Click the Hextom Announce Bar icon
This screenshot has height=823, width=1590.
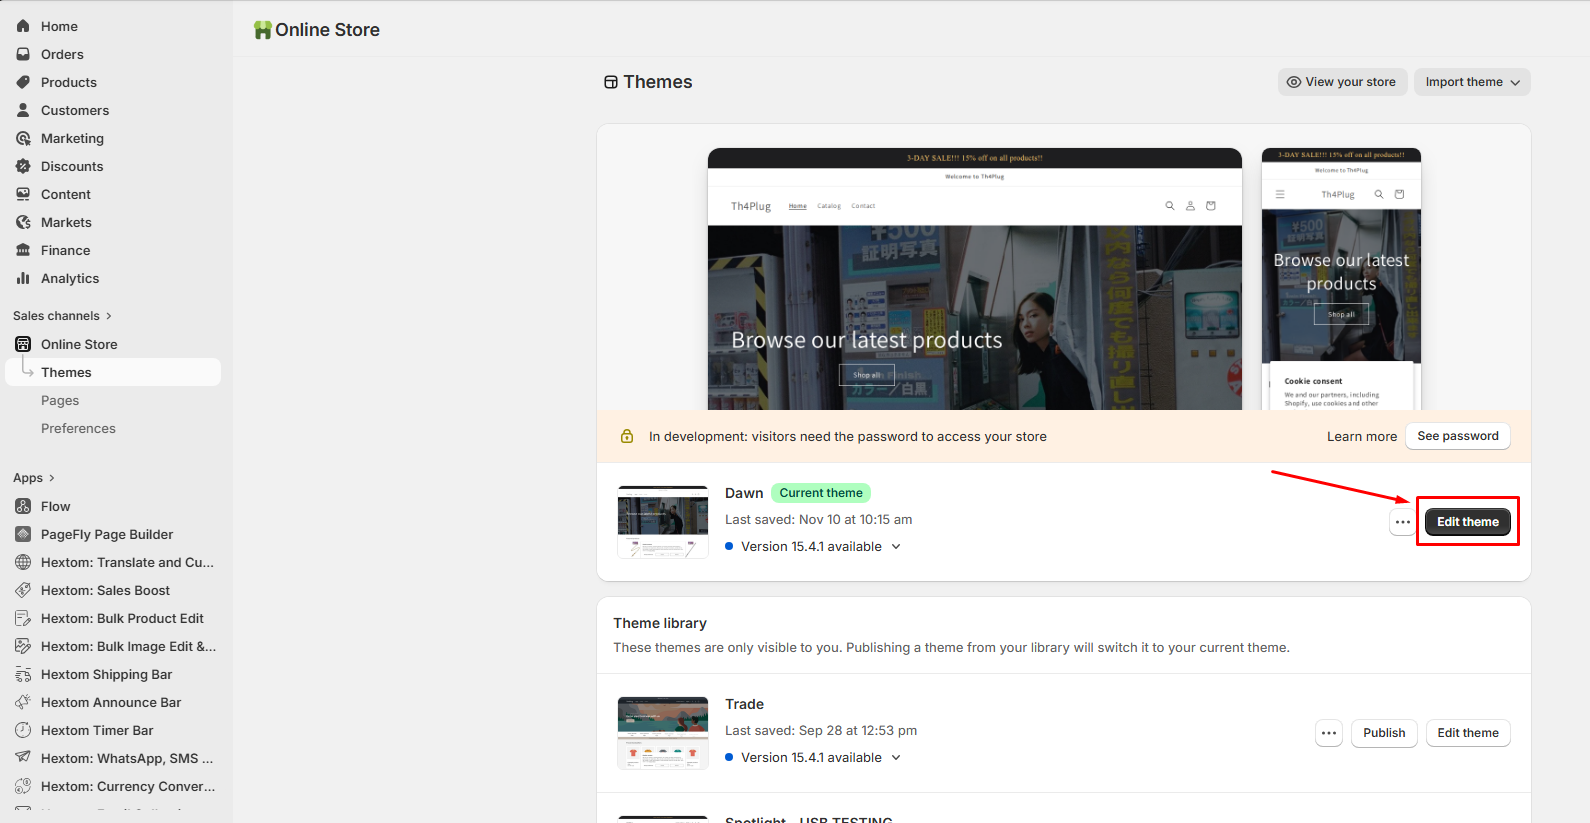point(23,702)
